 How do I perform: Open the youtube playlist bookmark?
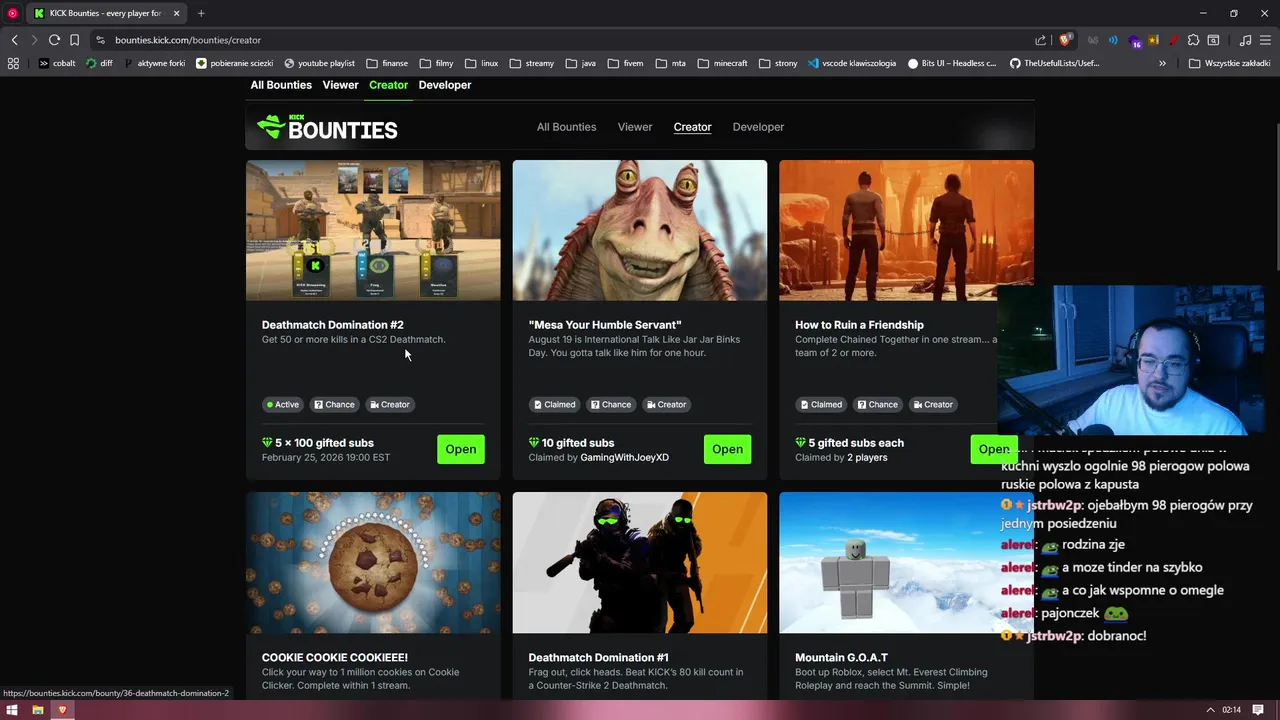pyautogui.click(x=319, y=63)
